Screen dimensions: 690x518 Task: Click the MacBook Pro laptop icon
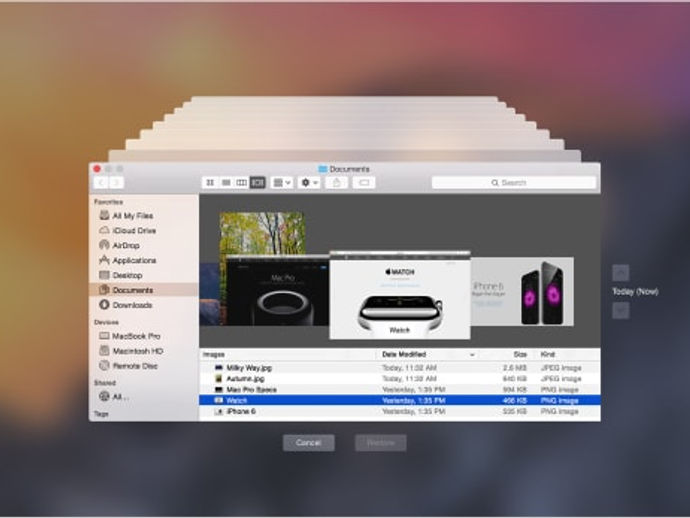pyautogui.click(x=104, y=336)
